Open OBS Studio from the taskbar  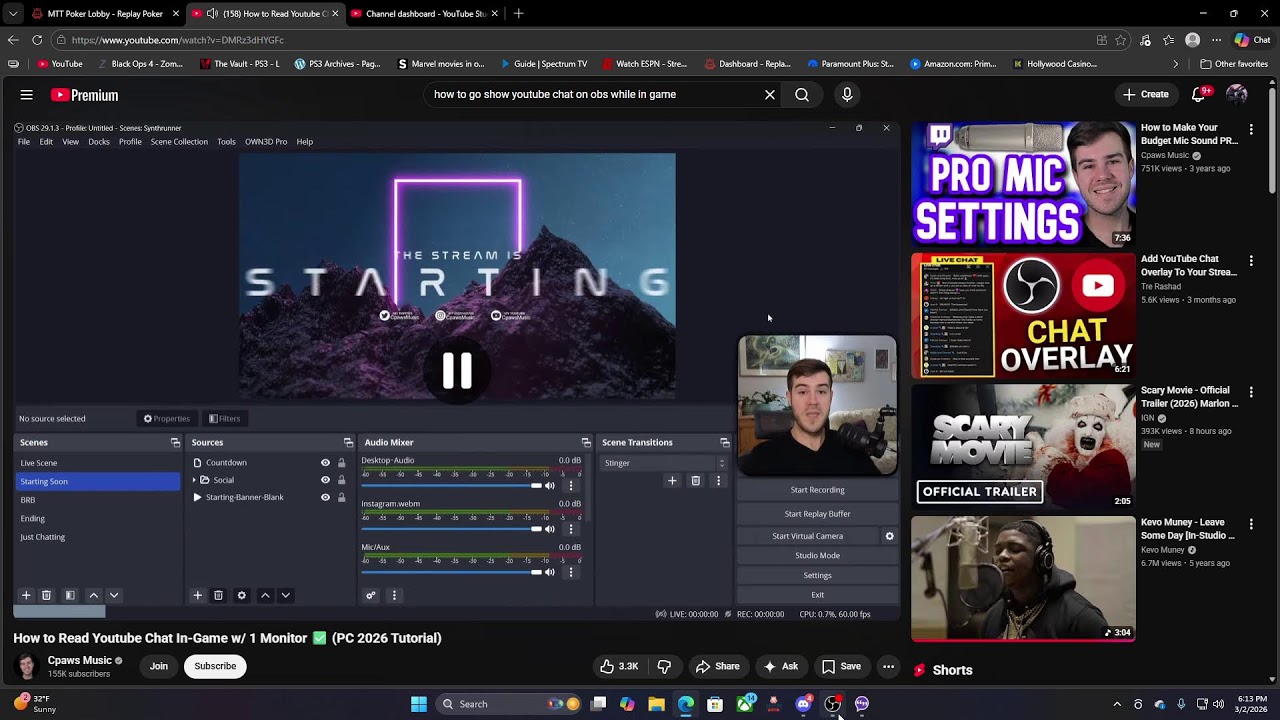[832, 704]
